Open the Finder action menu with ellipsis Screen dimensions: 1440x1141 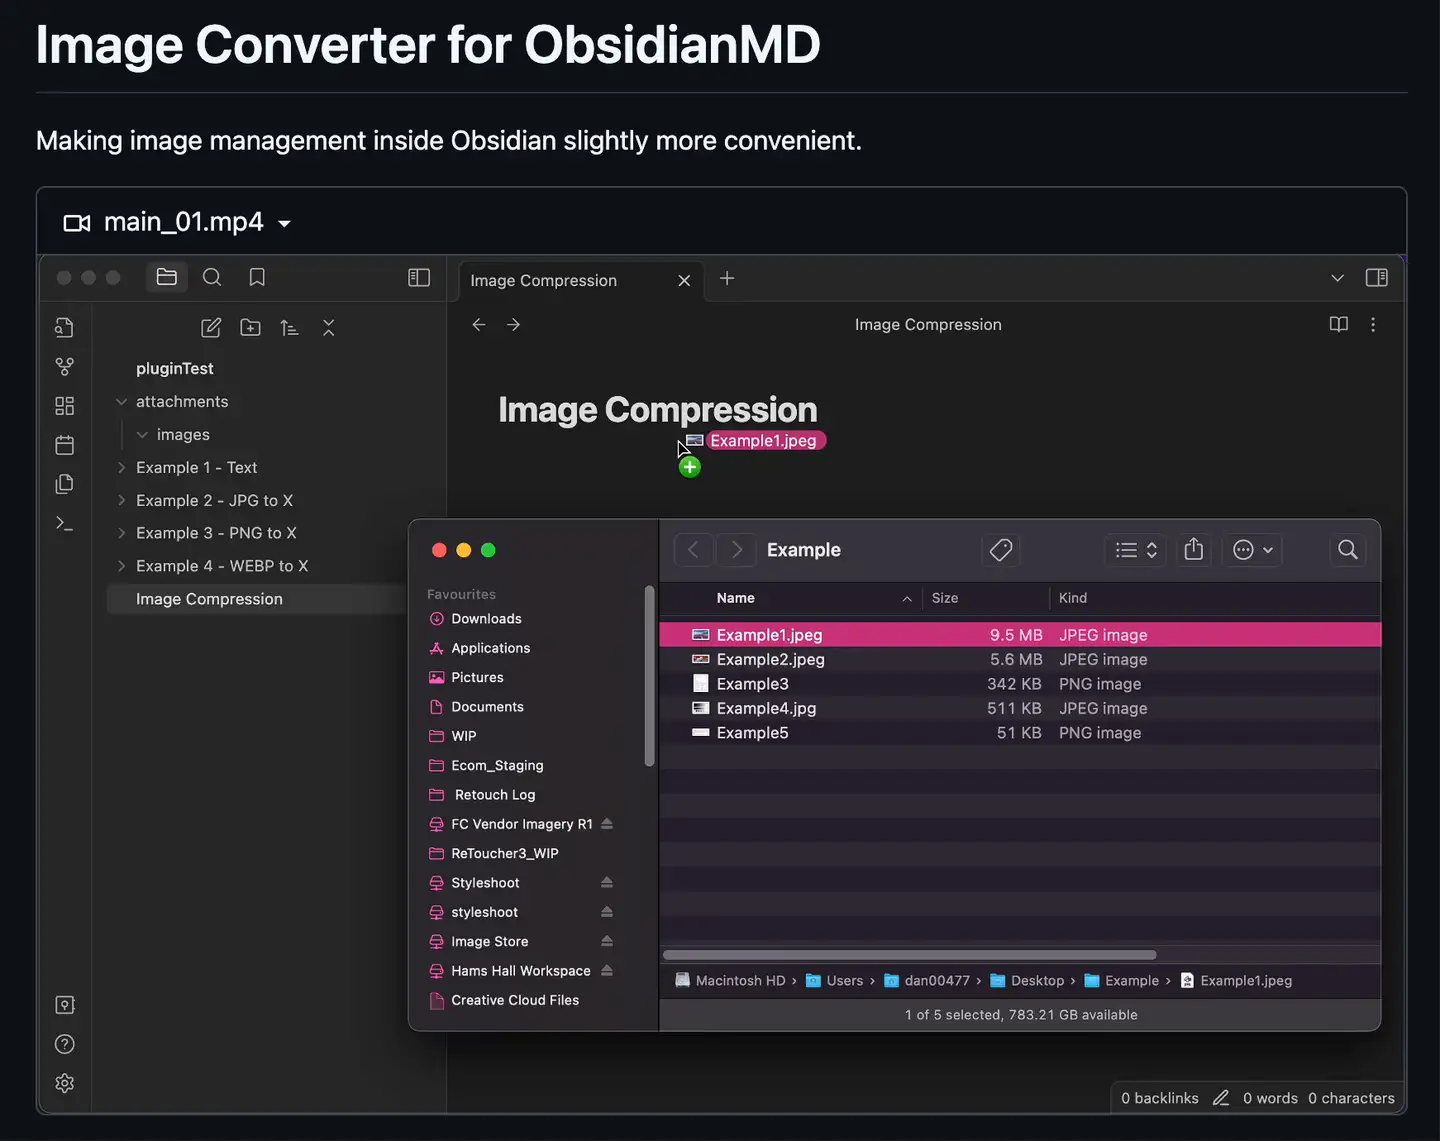(1253, 550)
